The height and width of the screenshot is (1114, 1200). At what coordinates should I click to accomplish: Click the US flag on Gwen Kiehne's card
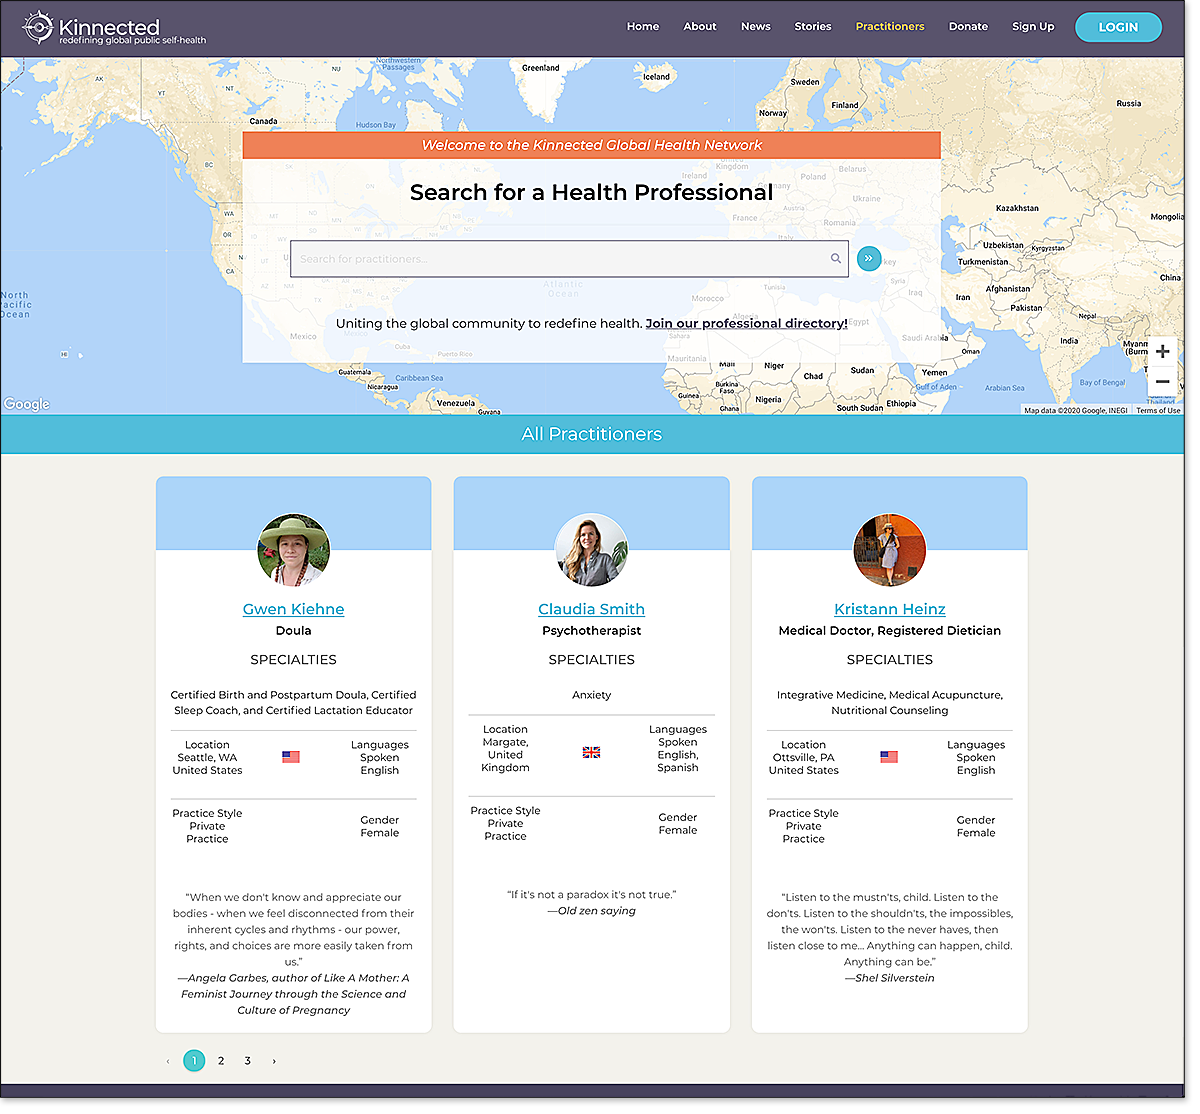(x=291, y=757)
